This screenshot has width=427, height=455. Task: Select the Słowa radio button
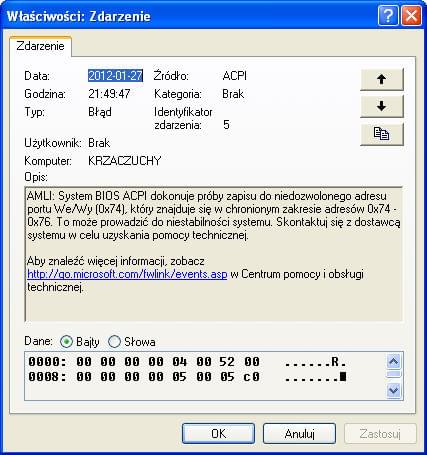(114, 342)
